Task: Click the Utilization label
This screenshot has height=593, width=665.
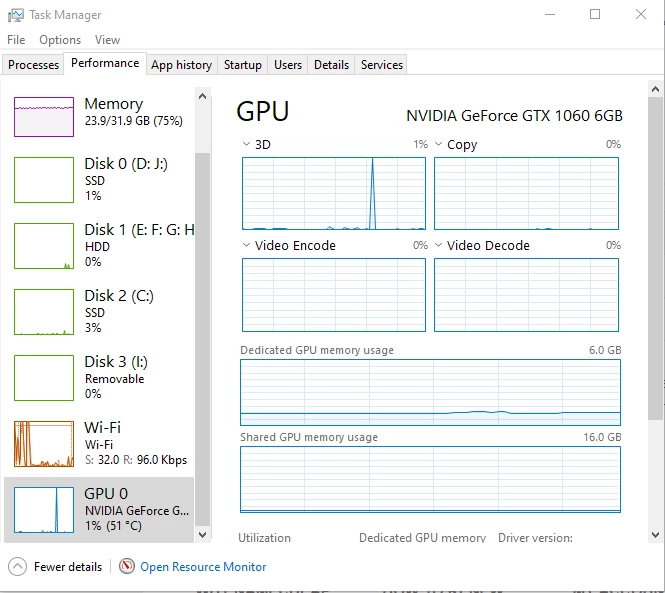Action: [264, 538]
